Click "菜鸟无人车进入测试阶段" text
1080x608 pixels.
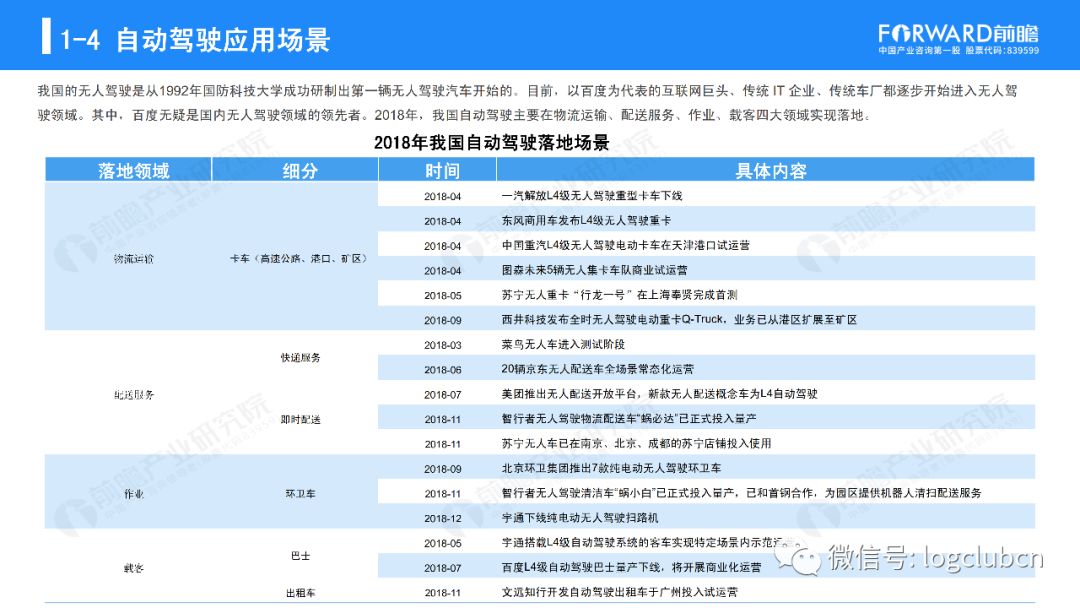coord(563,344)
